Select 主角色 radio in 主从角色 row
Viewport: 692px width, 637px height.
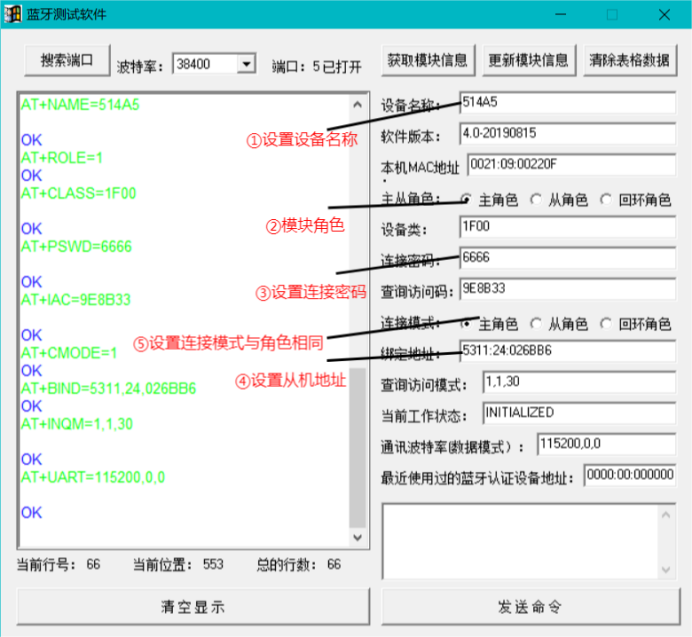[x=466, y=200]
